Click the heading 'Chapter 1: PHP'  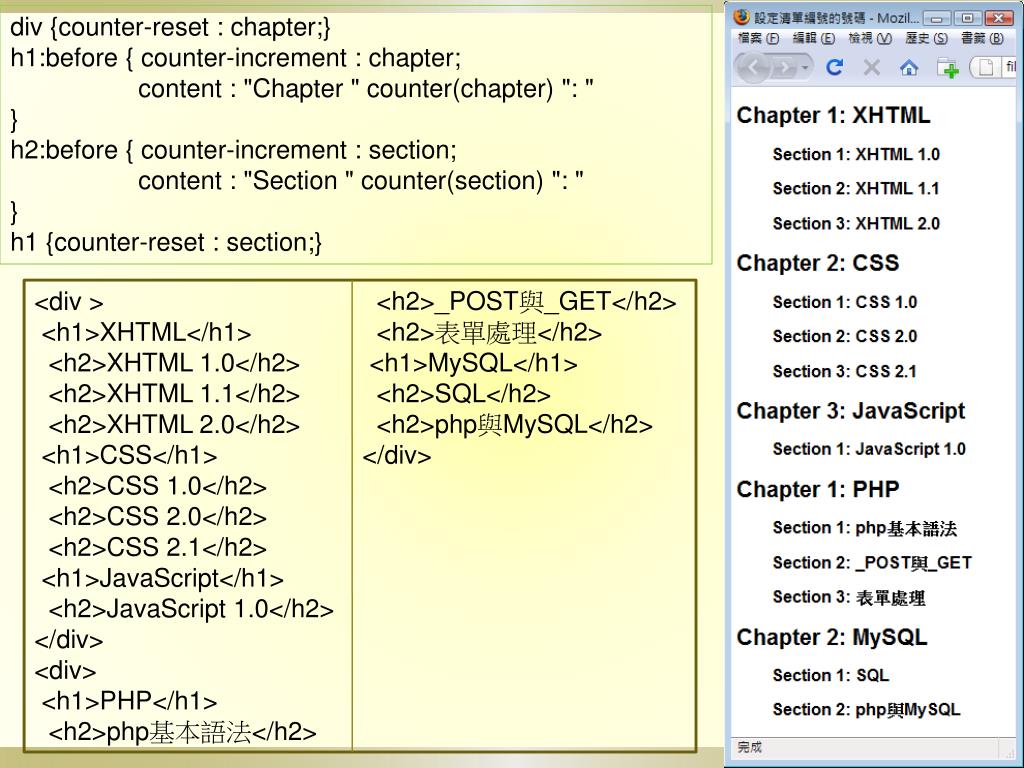[818, 489]
